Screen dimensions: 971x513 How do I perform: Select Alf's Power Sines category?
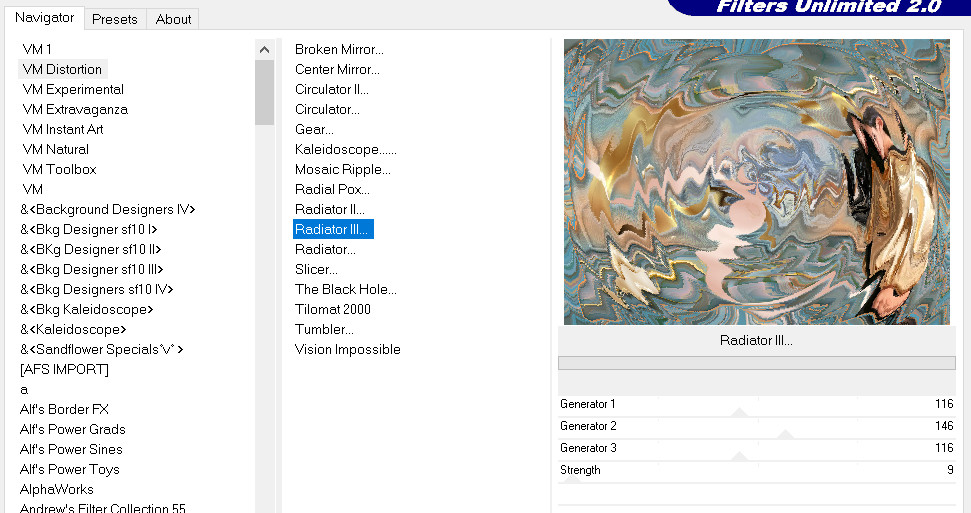click(71, 449)
